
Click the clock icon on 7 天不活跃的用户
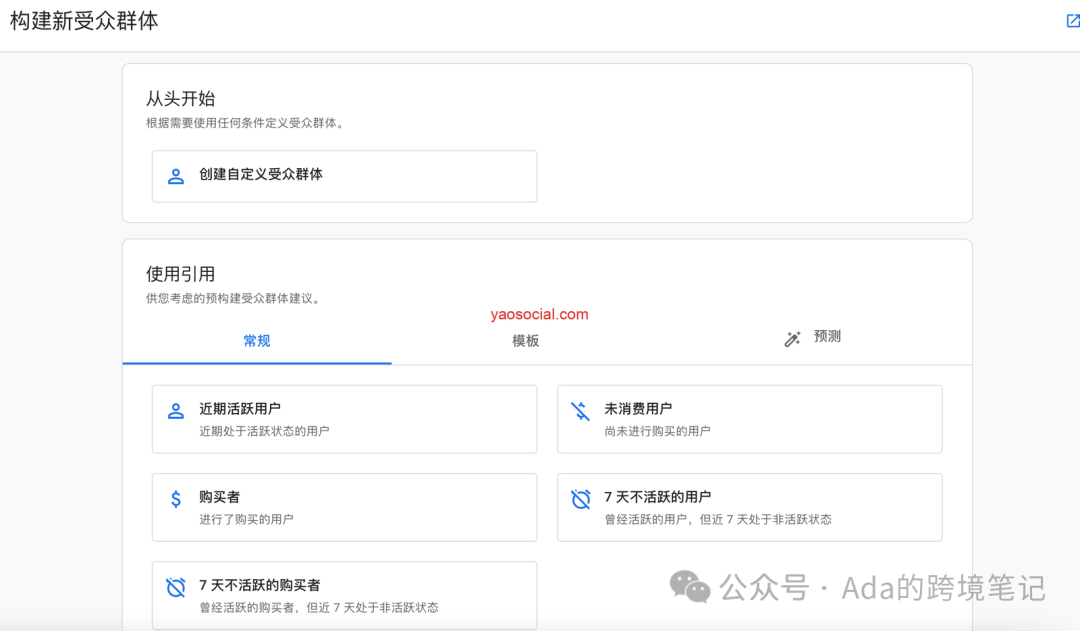581,497
